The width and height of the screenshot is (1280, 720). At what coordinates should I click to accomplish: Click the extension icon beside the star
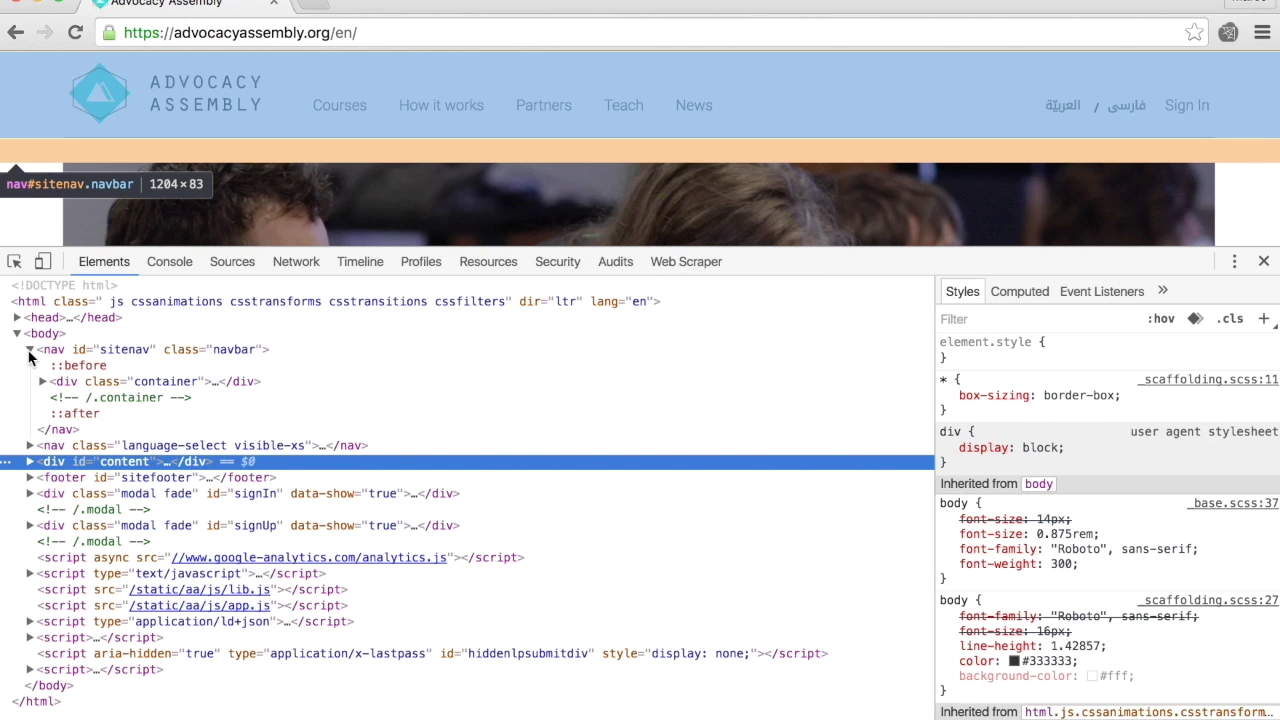[x=1228, y=33]
